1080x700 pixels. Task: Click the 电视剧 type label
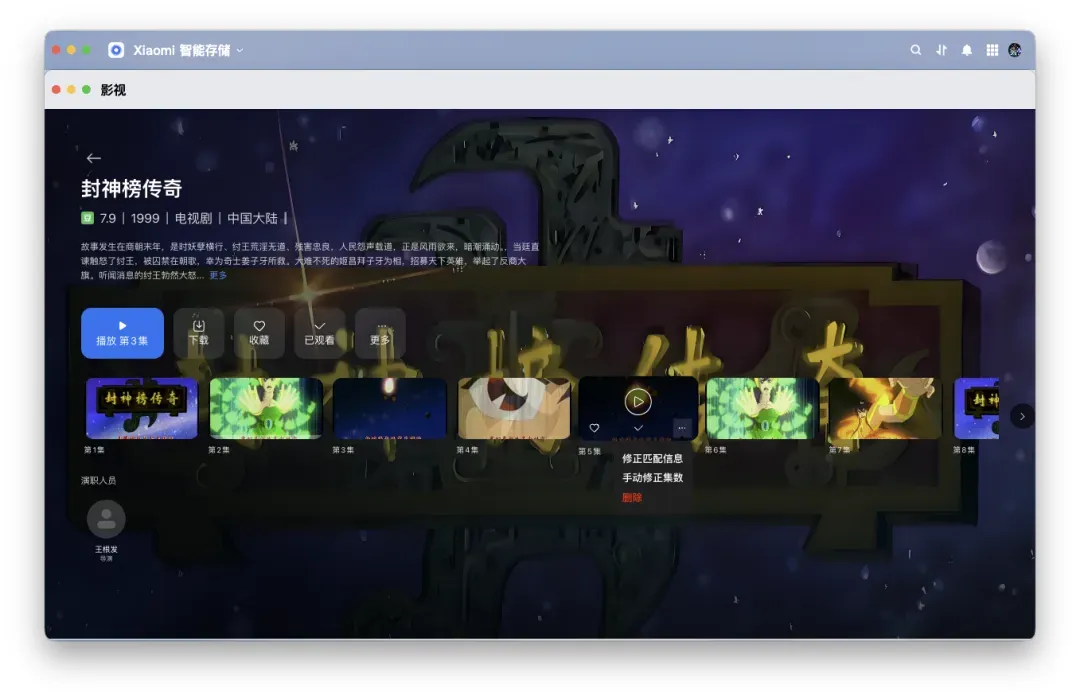pyautogui.click(x=193, y=218)
